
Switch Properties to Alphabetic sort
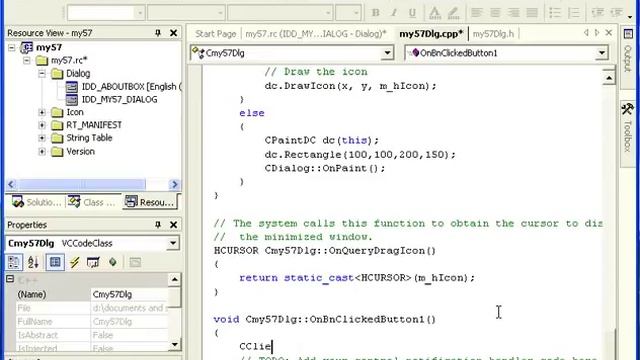click(33, 262)
